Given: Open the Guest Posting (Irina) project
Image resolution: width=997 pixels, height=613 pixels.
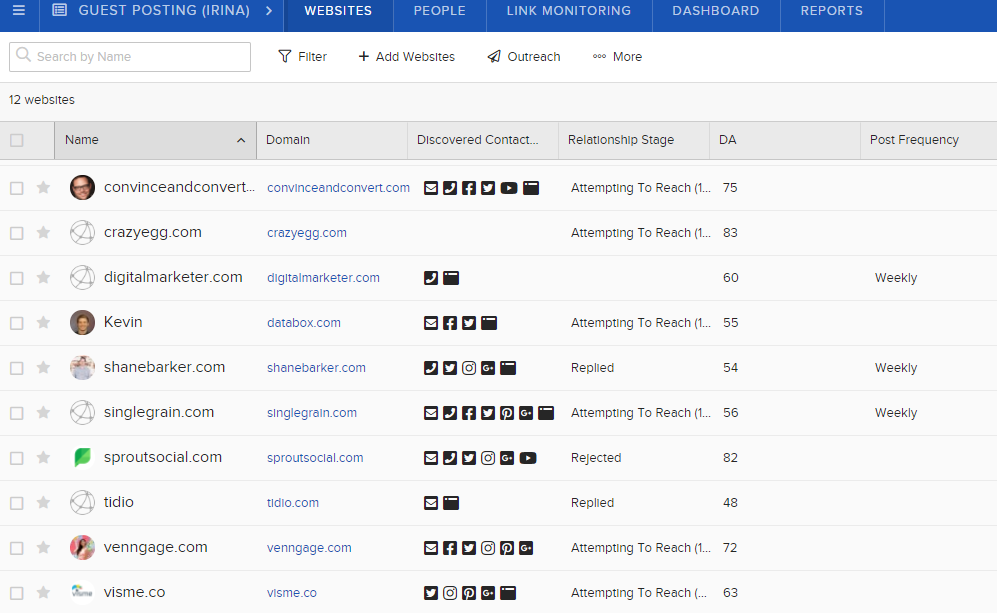Looking at the screenshot, I should (x=164, y=11).
